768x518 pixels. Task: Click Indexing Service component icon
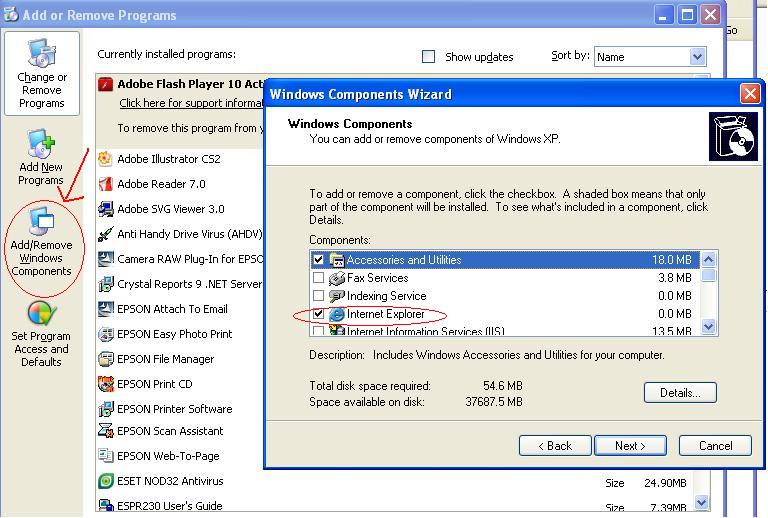pyautogui.click(x=337, y=296)
